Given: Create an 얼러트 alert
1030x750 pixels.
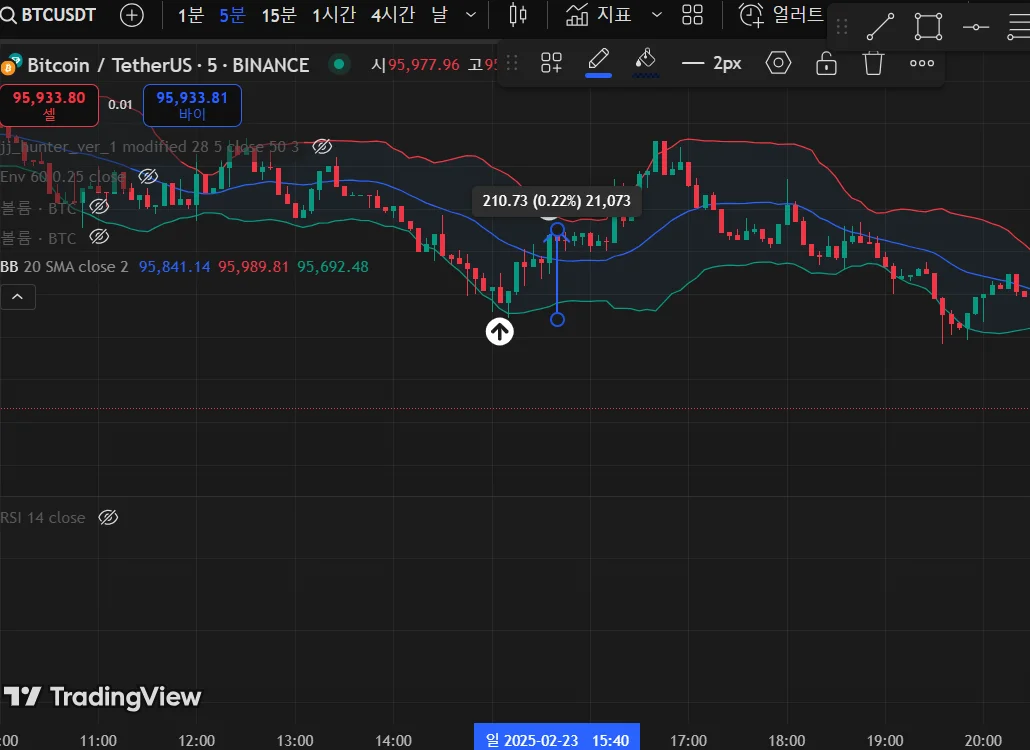Looking at the screenshot, I should (x=780, y=14).
